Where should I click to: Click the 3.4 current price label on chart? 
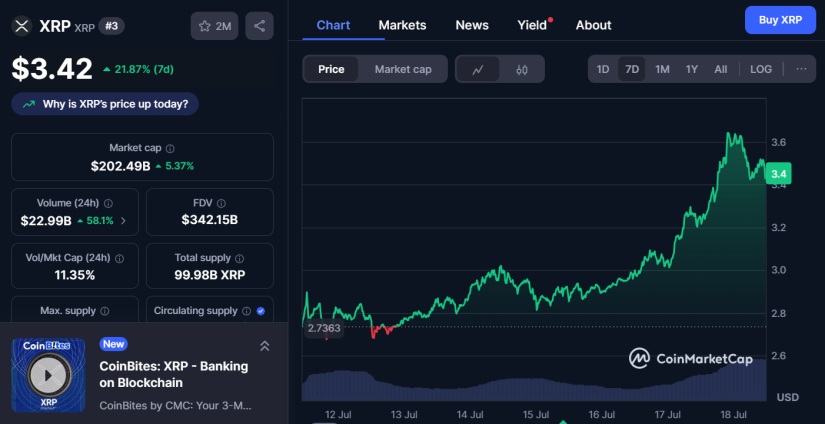tap(778, 174)
